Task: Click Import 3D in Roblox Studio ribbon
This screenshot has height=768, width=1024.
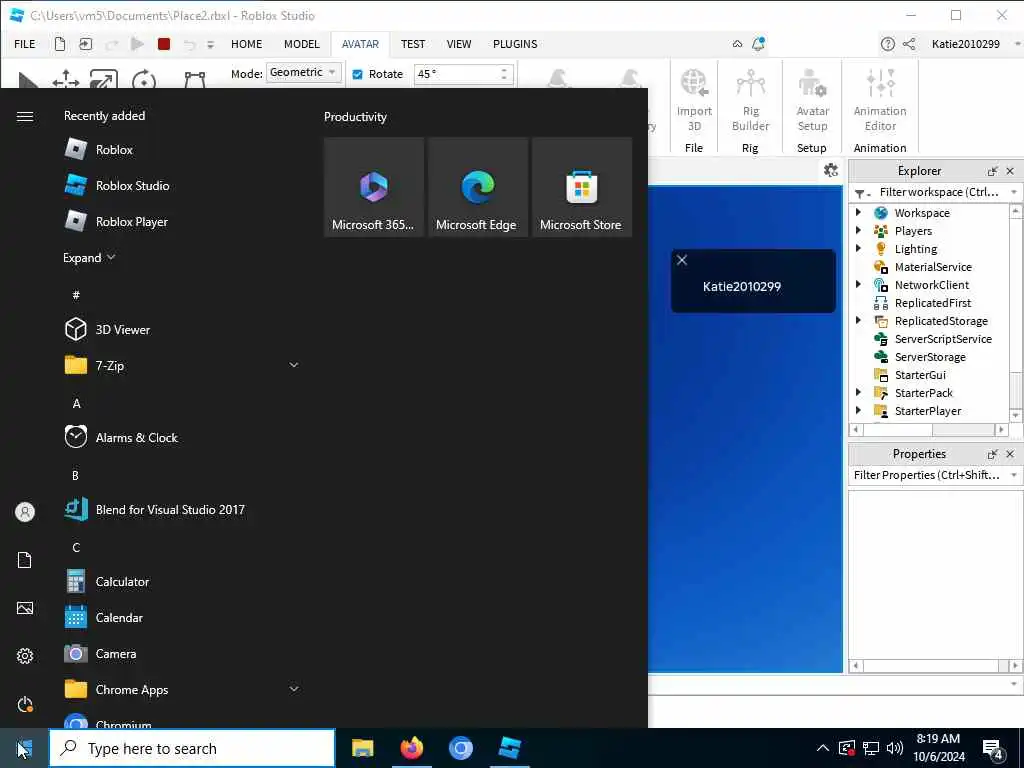Action: (x=694, y=101)
